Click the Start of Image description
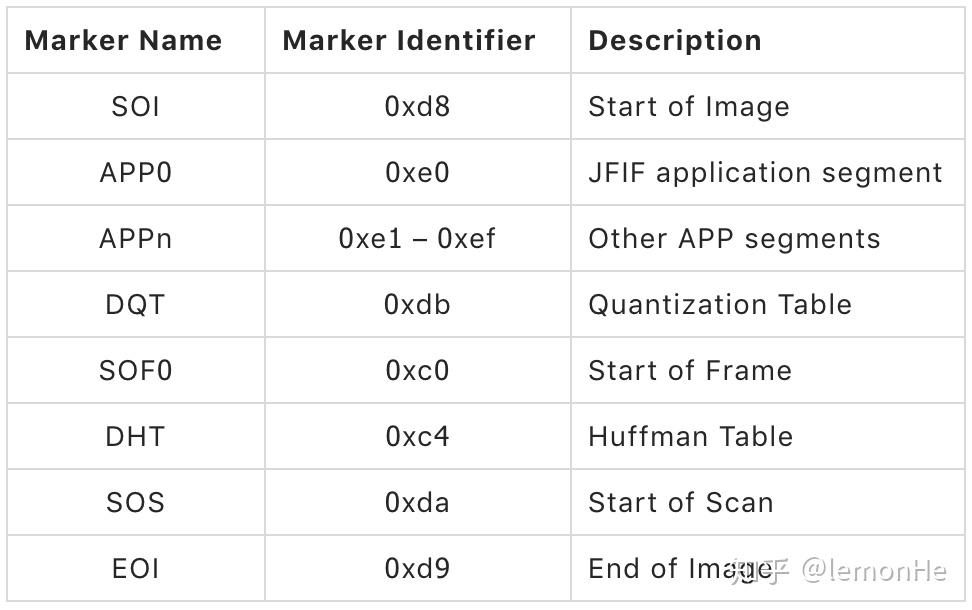 pos(689,107)
